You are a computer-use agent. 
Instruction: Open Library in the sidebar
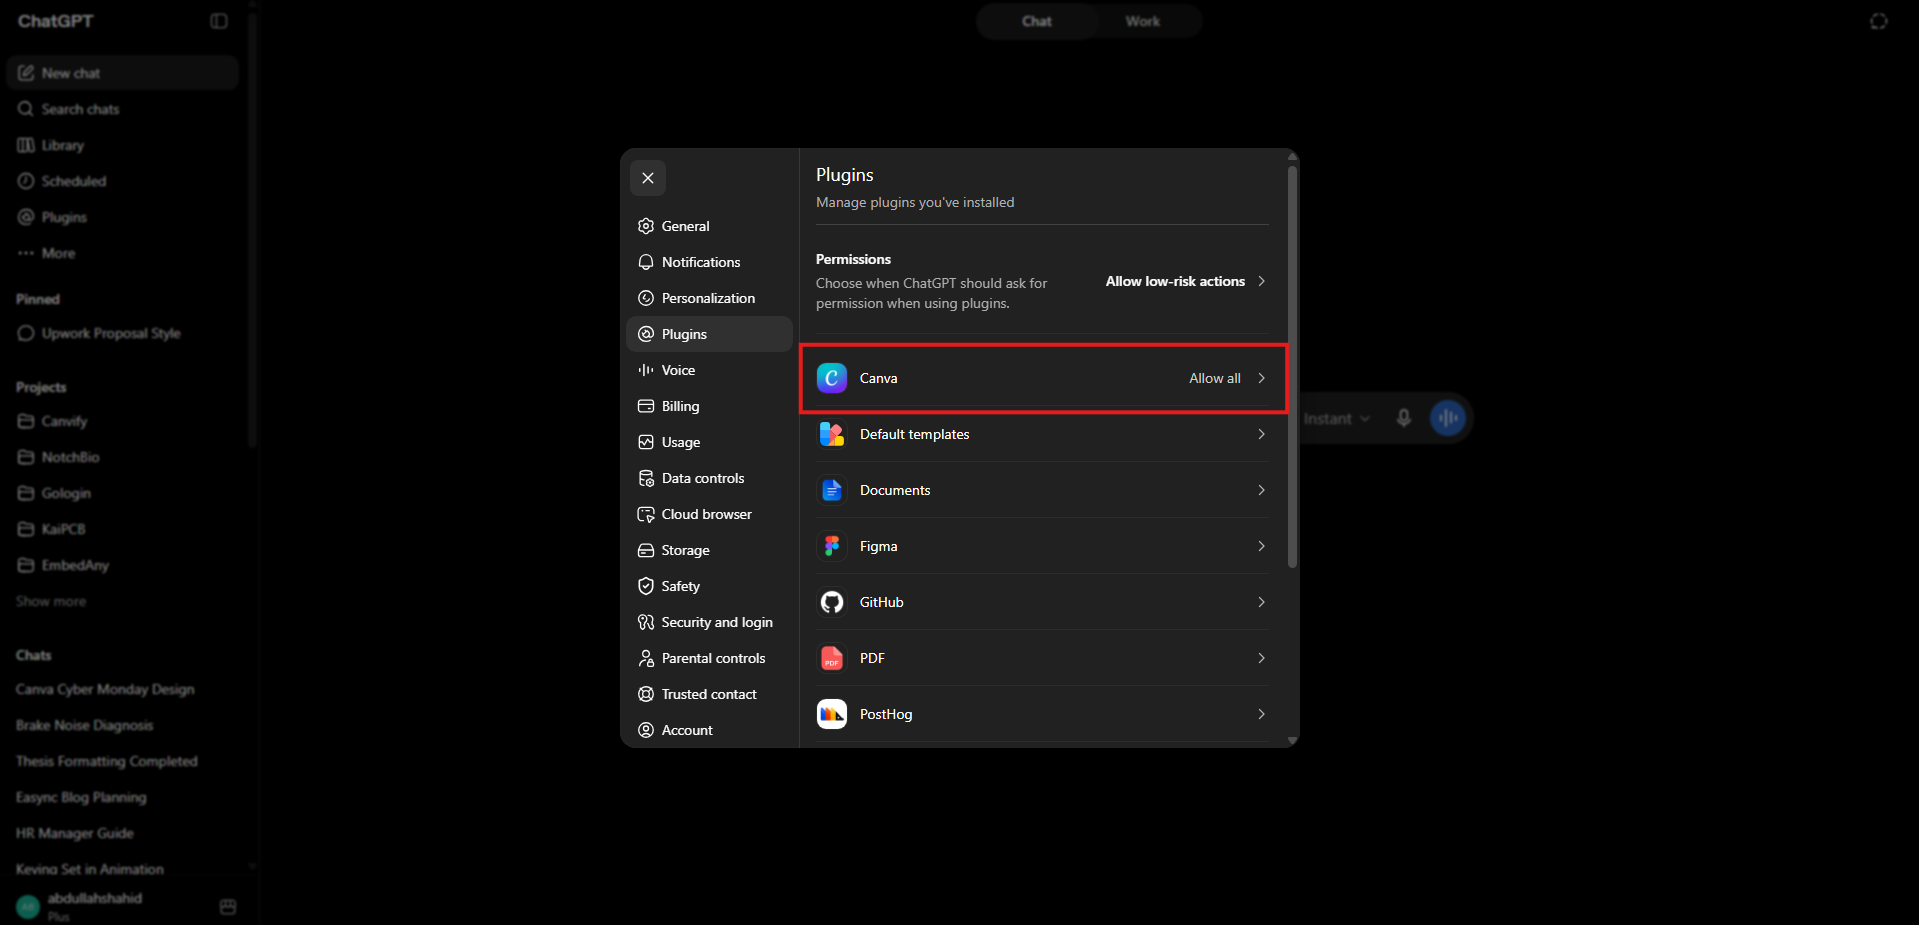click(122, 145)
